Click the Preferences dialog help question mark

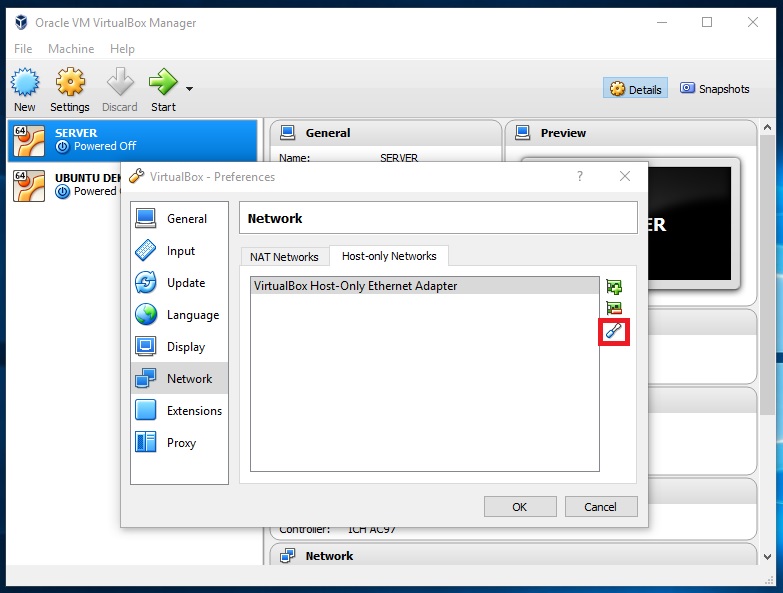579,176
